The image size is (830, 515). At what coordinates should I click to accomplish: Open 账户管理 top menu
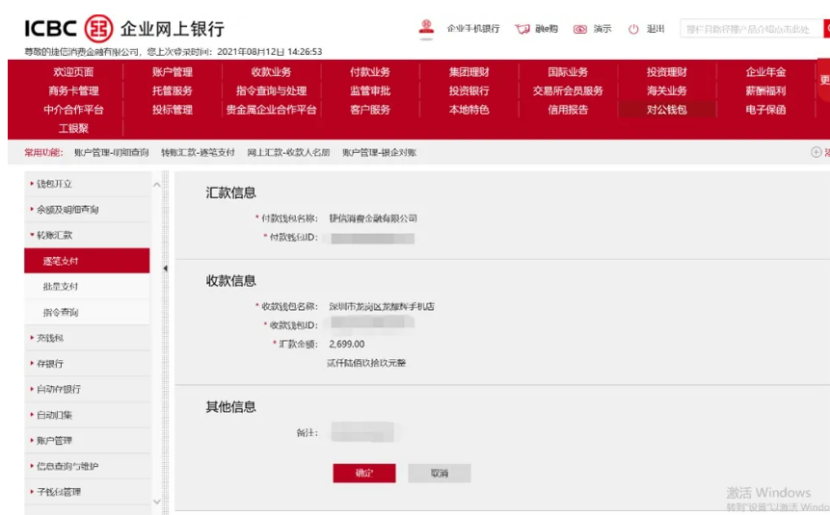pos(172,72)
